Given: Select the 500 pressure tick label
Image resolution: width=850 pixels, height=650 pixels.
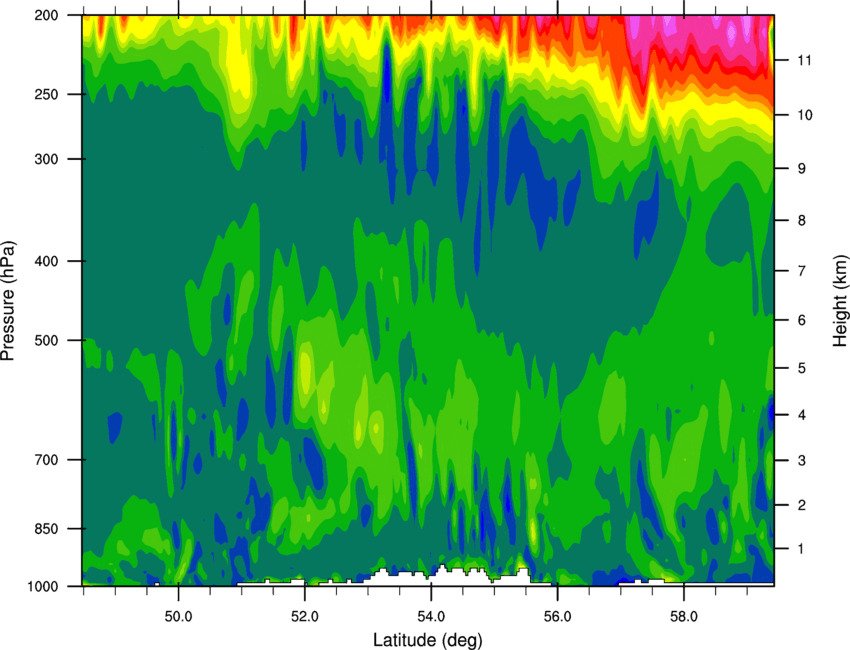Looking at the screenshot, I should (46, 340).
